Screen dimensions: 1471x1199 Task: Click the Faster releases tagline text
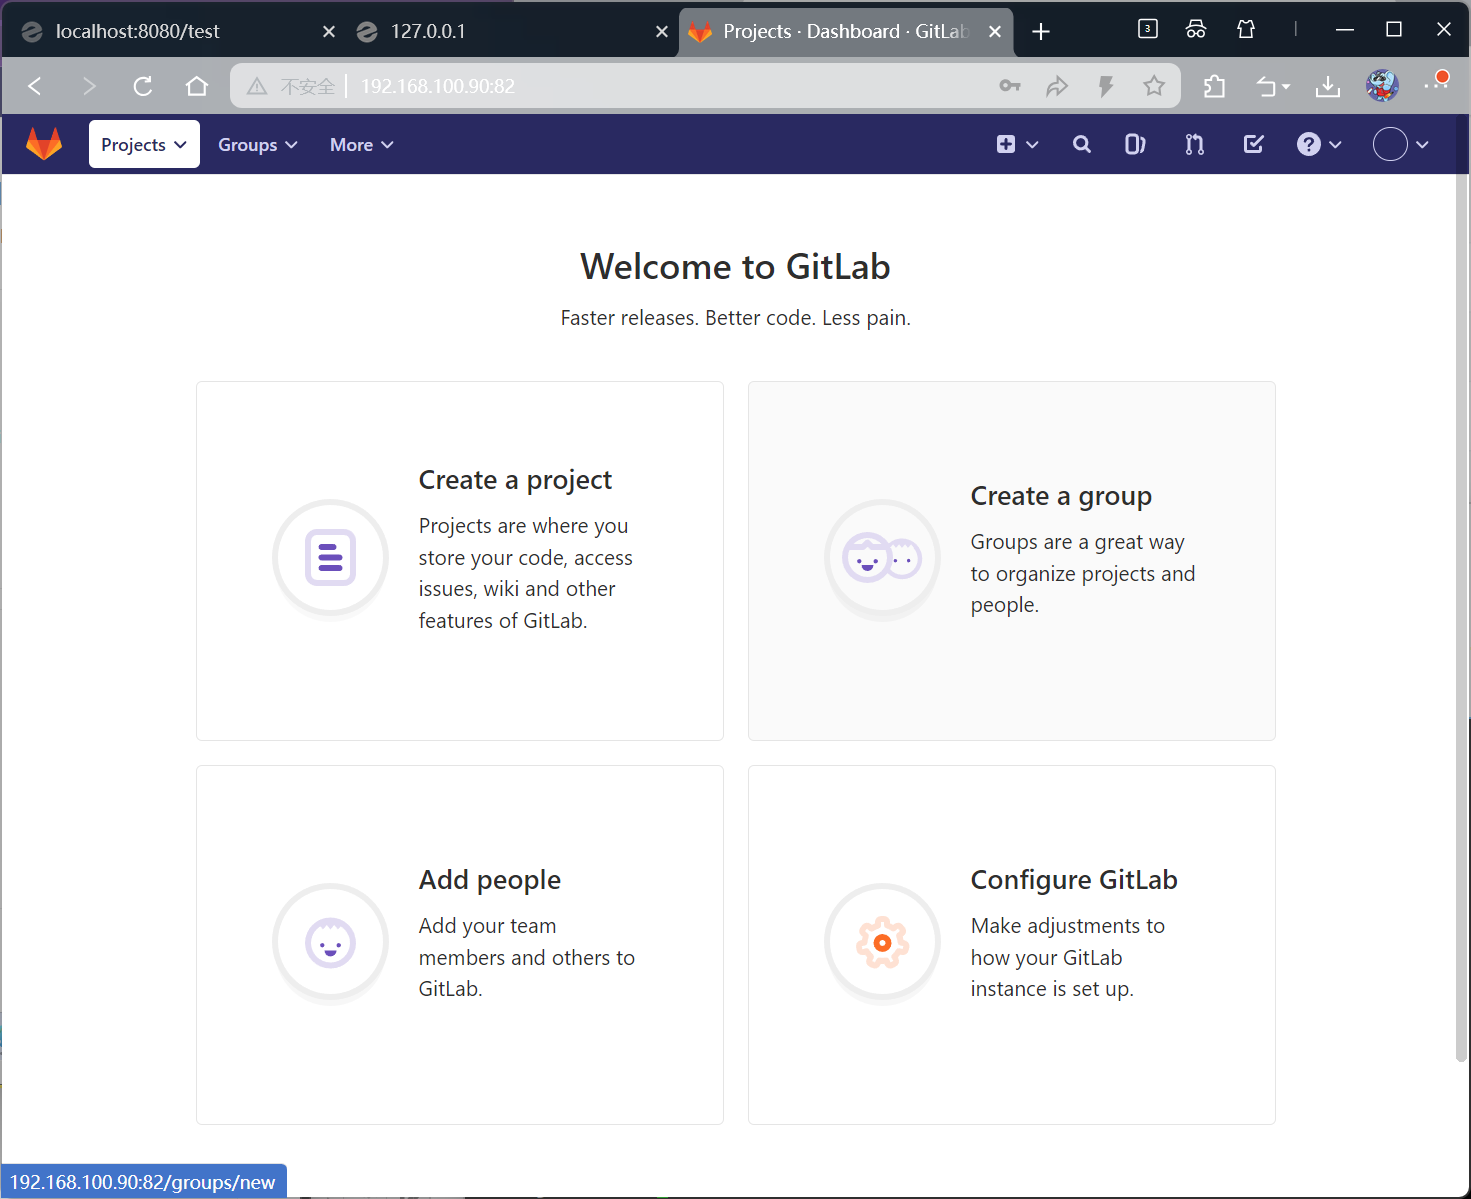[735, 318]
